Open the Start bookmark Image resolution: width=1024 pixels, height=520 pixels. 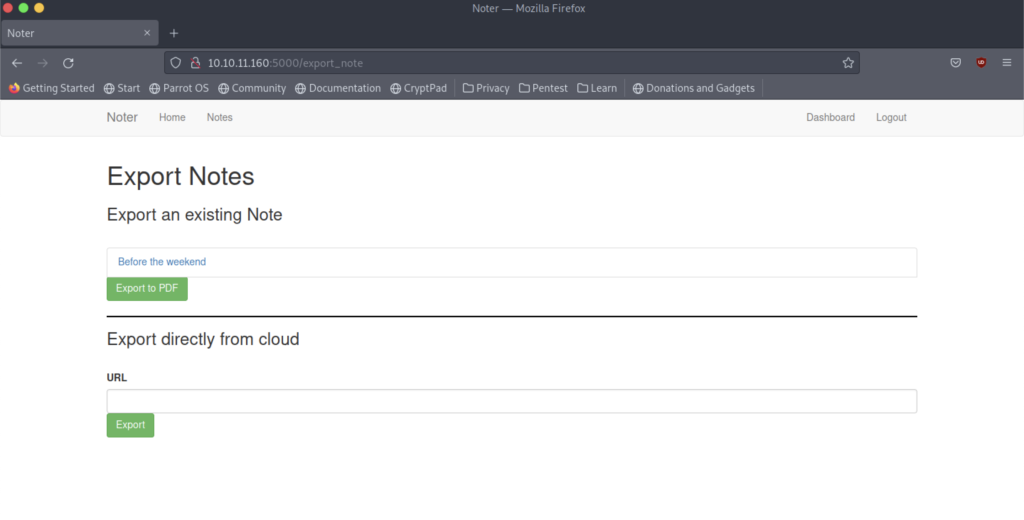pos(122,88)
